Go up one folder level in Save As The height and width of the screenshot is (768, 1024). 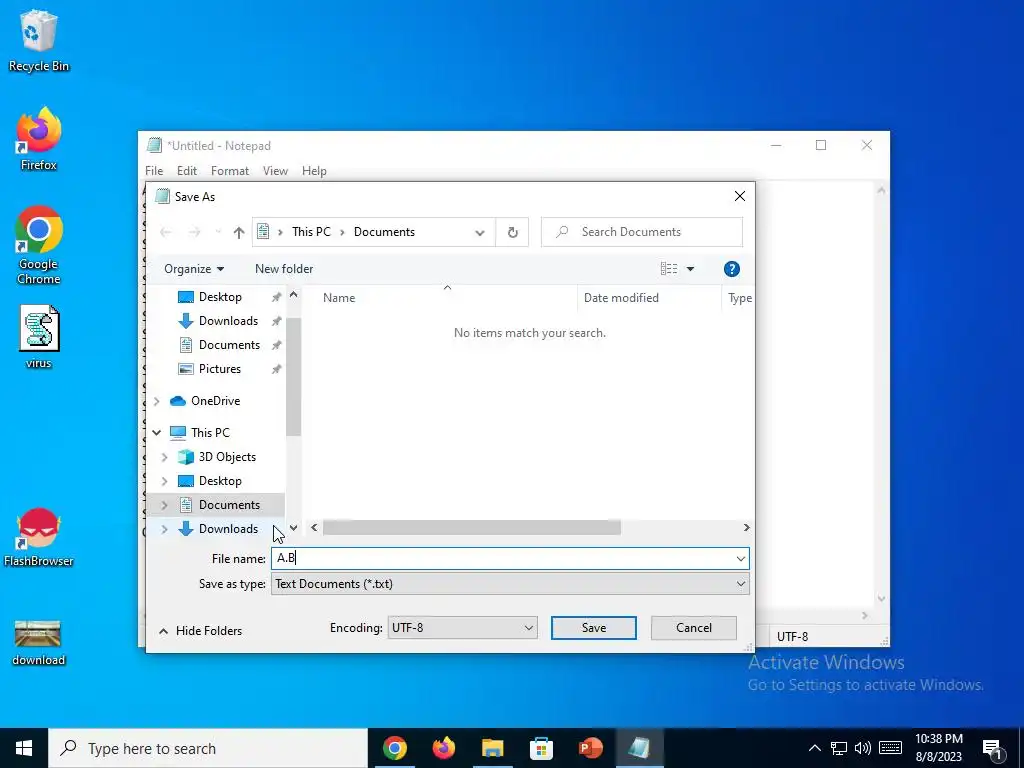(x=238, y=232)
